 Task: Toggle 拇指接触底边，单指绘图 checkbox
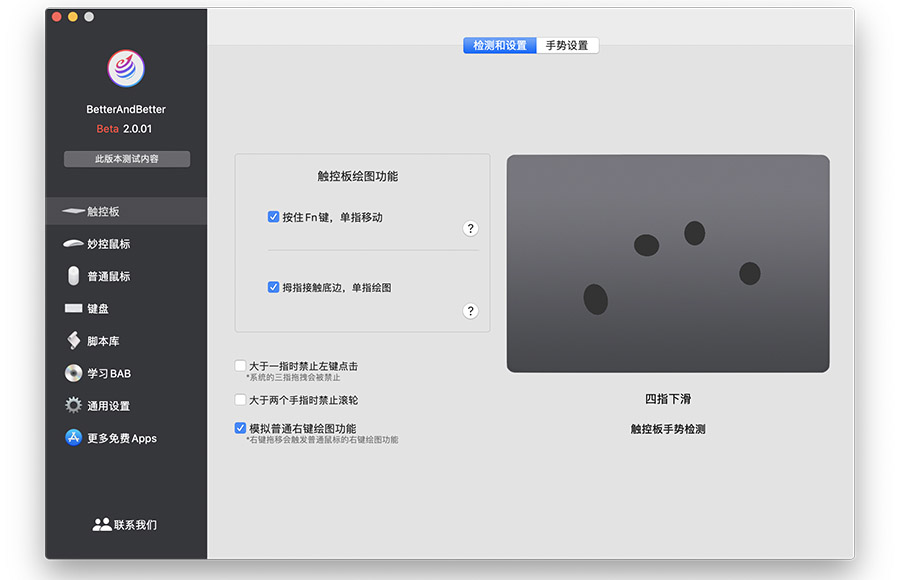pos(273,287)
